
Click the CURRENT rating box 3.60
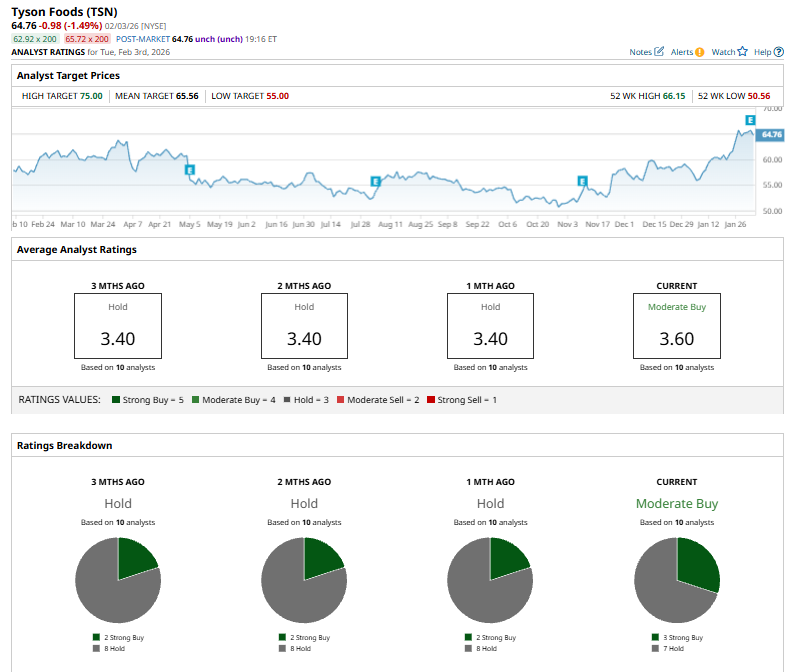pyautogui.click(x=677, y=326)
